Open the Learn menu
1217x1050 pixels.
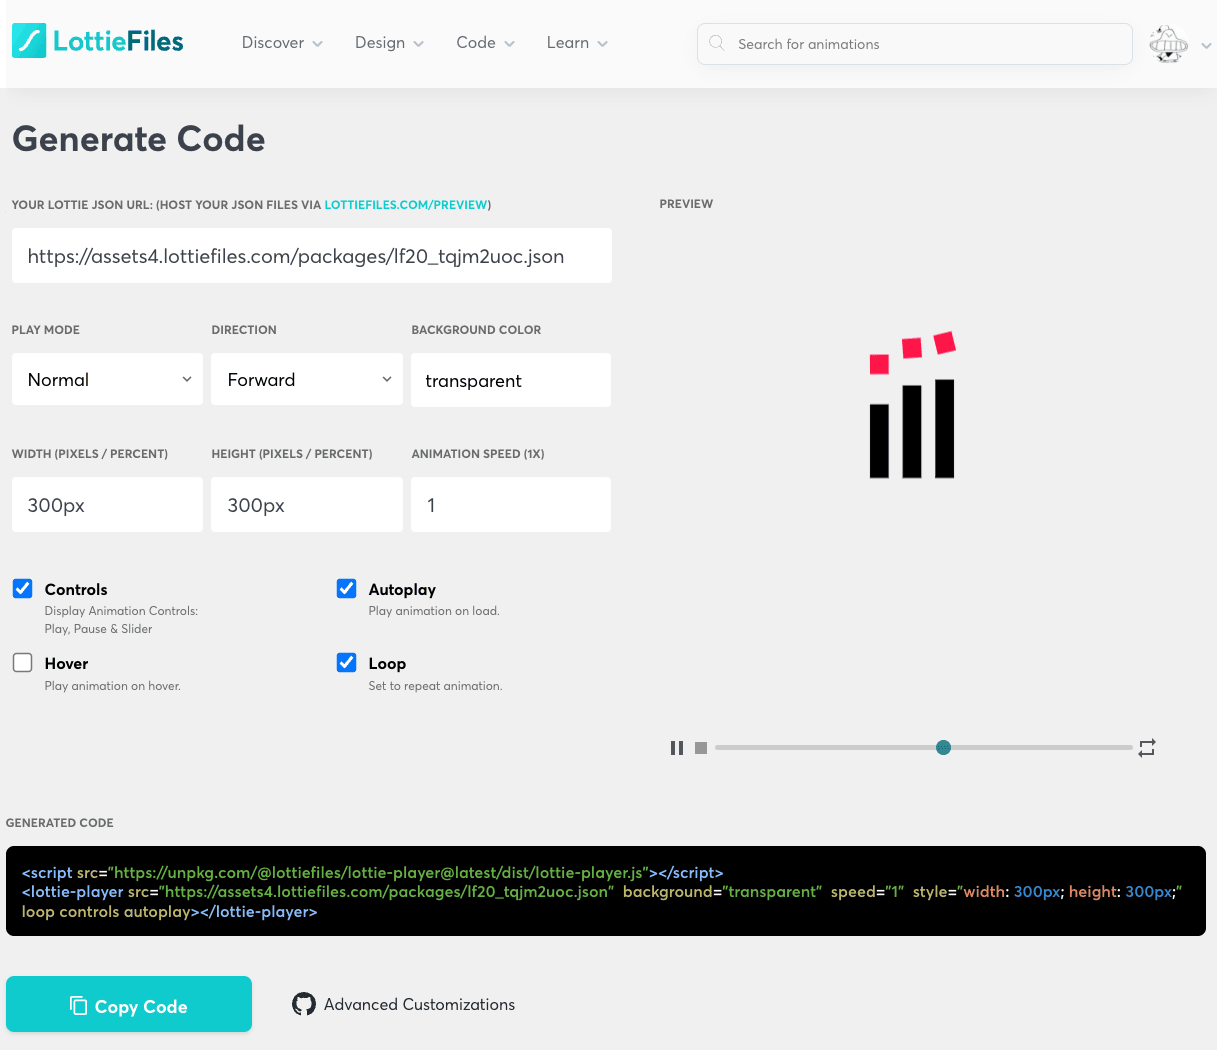point(577,43)
